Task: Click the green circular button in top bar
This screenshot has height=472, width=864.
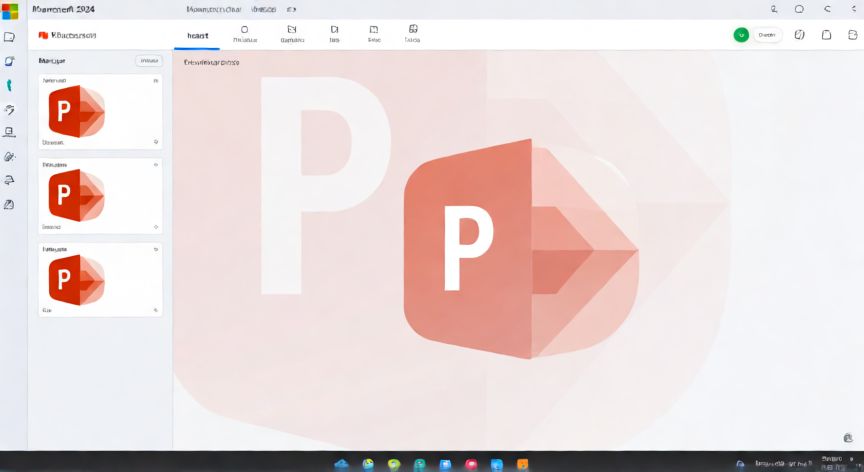Action: point(741,35)
